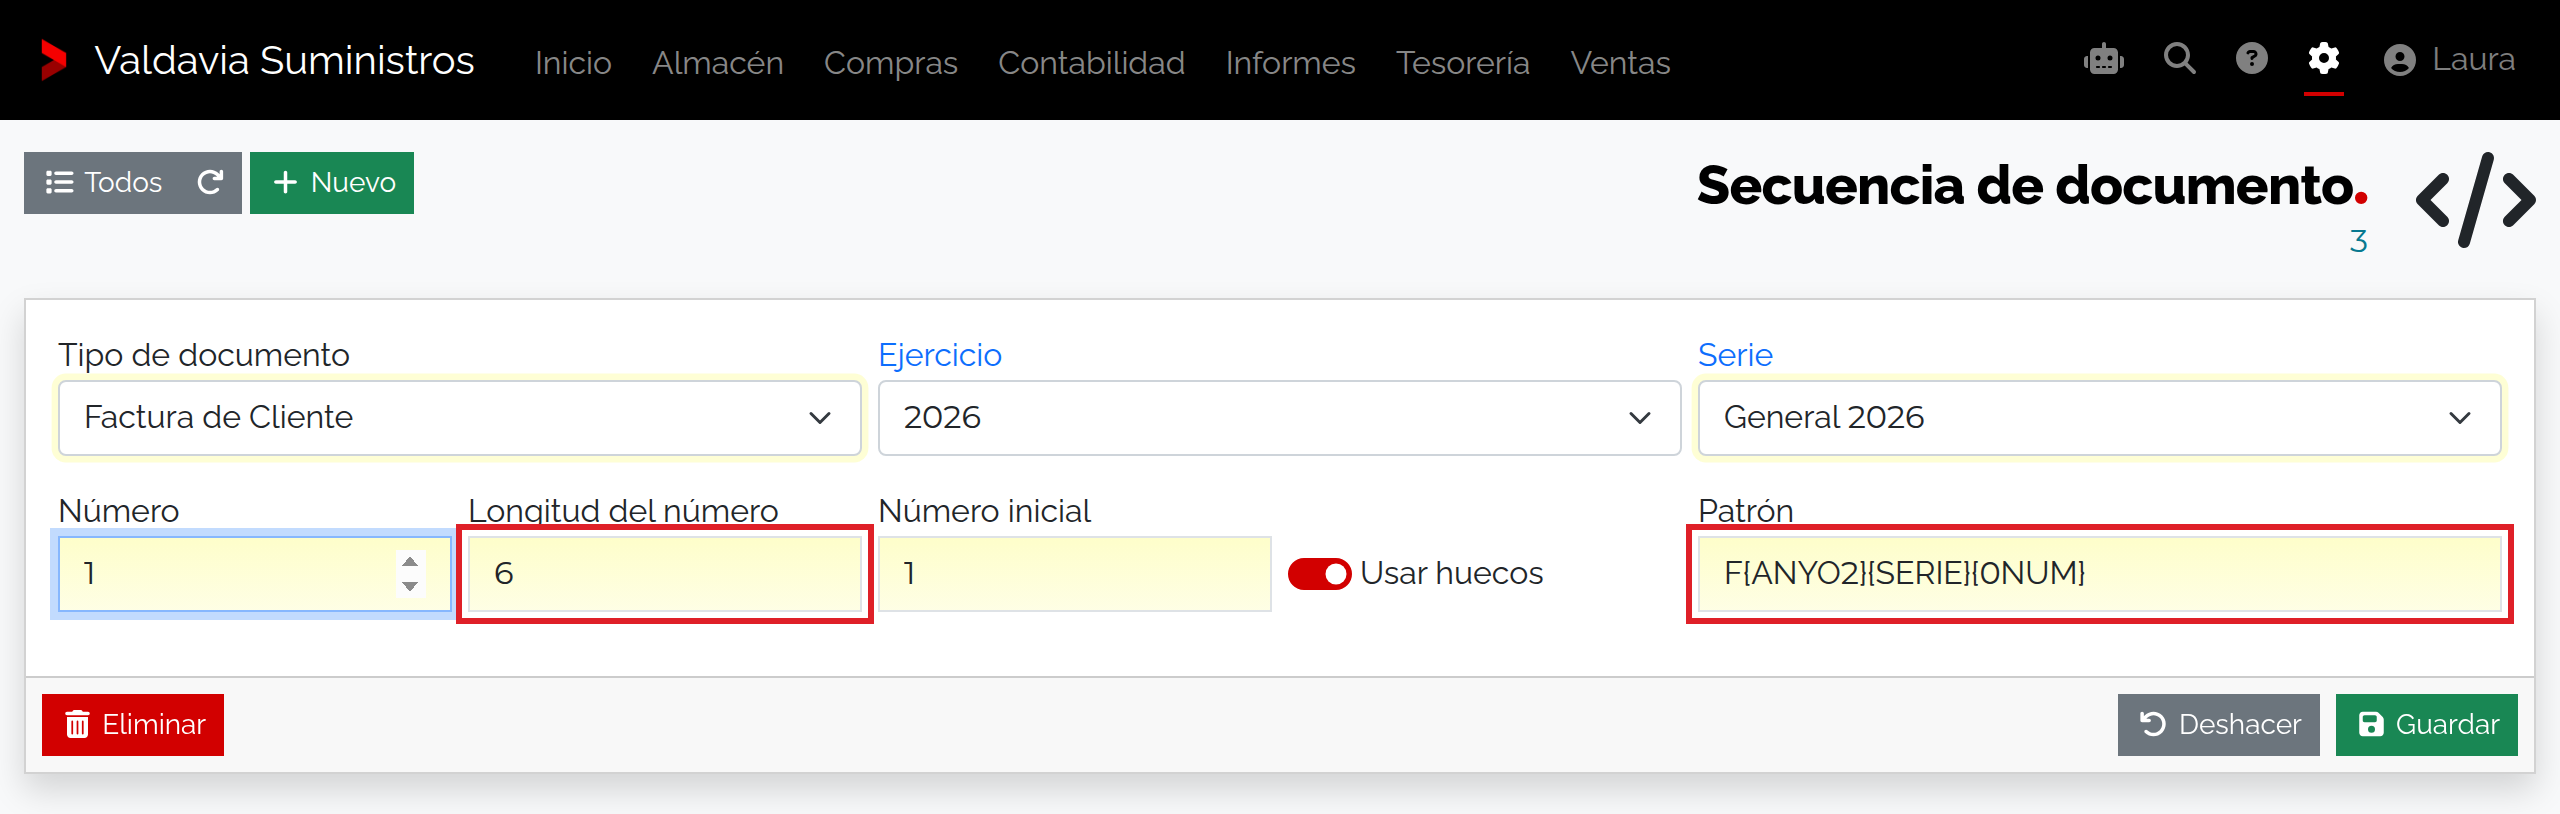Open the robot assistant icon
2560x814 pixels.
point(2104,60)
